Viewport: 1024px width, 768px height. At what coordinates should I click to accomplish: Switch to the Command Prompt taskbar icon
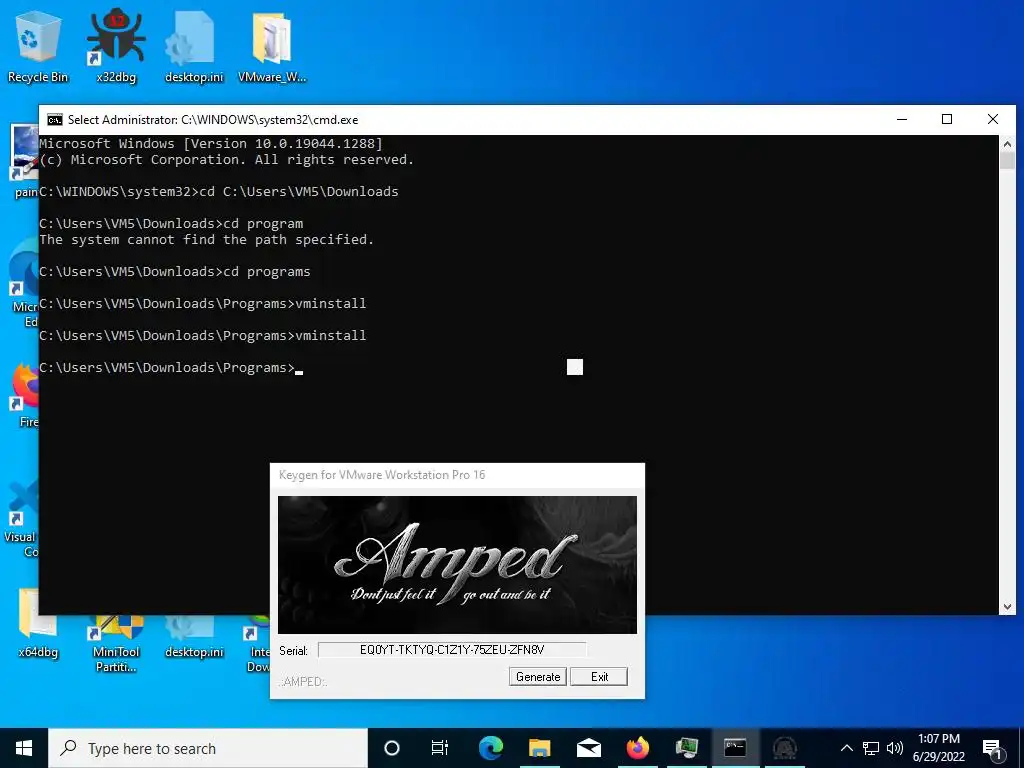click(735, 748)
